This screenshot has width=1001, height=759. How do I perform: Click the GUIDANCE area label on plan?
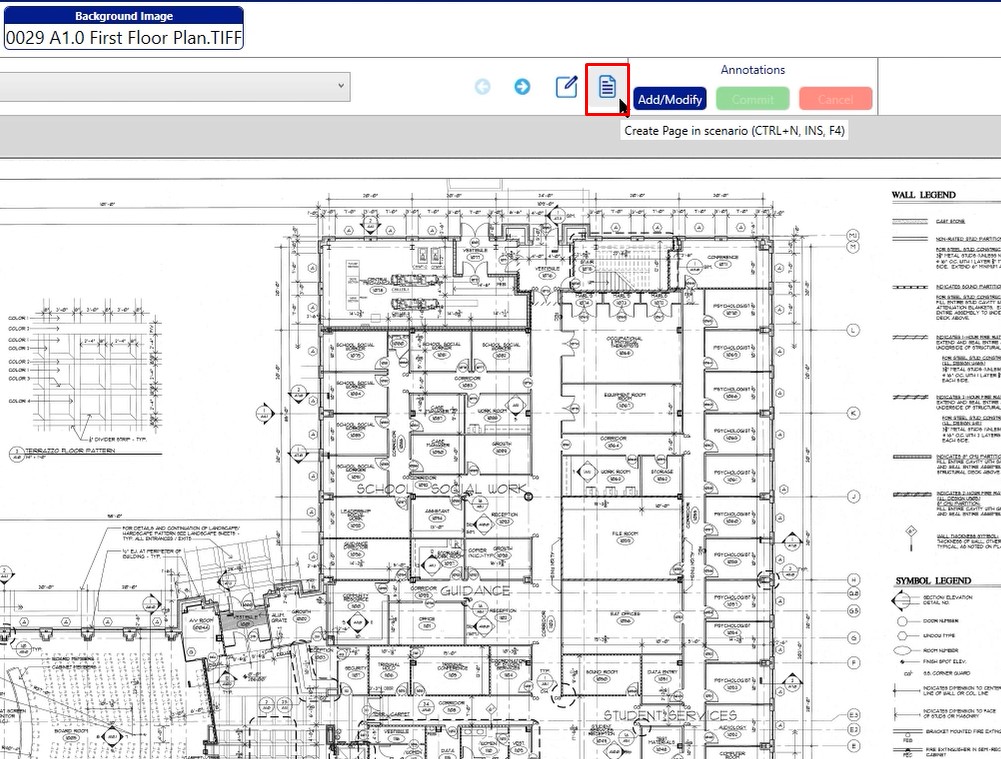click(x=475, y=591)
